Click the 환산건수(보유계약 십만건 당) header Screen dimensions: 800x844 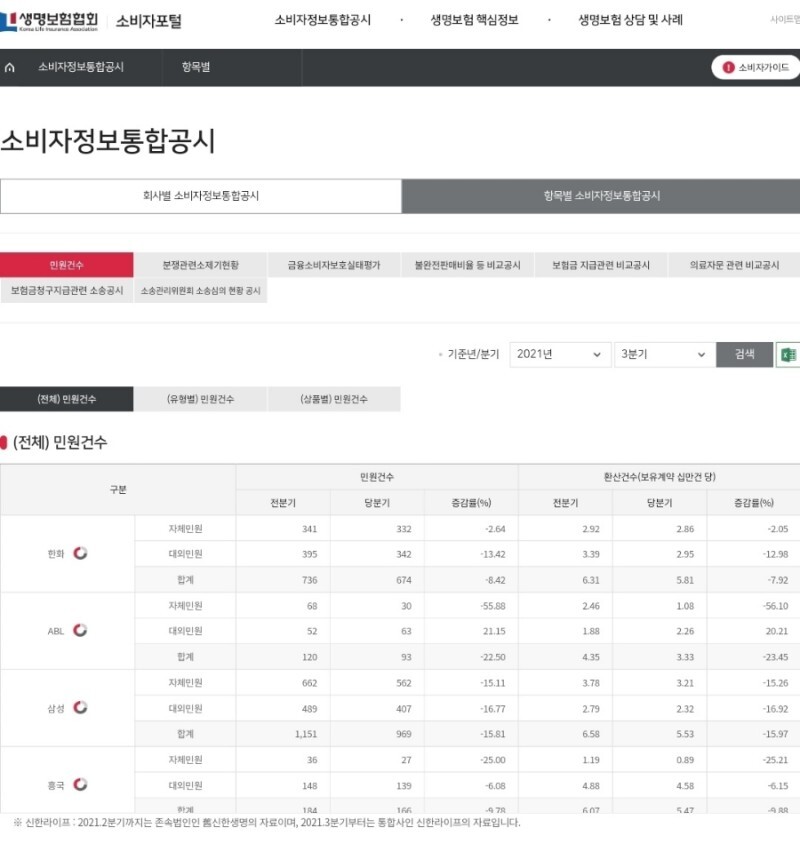(659, 477)
